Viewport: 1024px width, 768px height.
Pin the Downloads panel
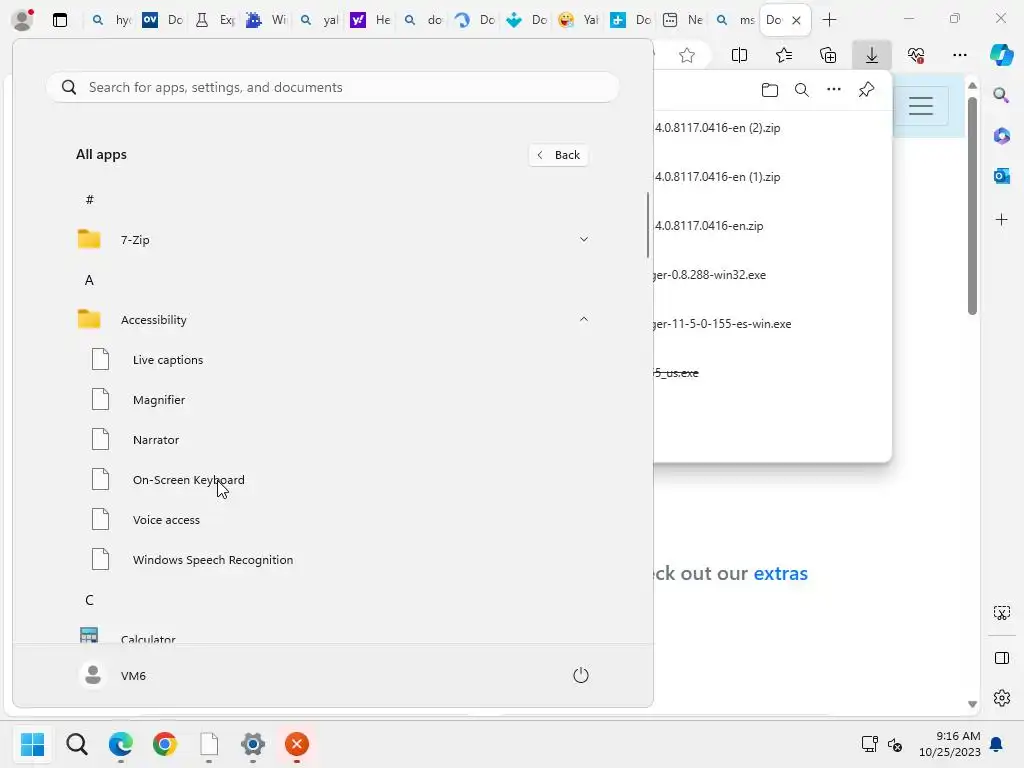866,90
